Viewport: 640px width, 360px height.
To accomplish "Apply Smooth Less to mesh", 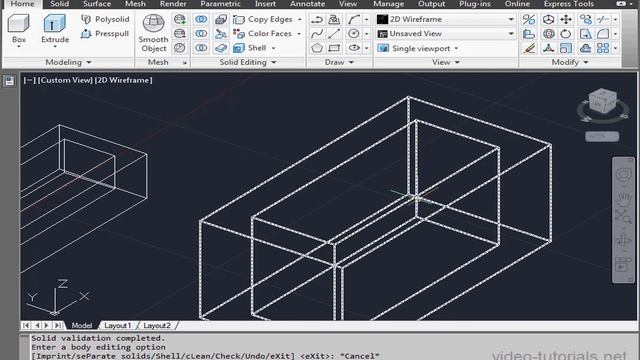I will point(180,33).
